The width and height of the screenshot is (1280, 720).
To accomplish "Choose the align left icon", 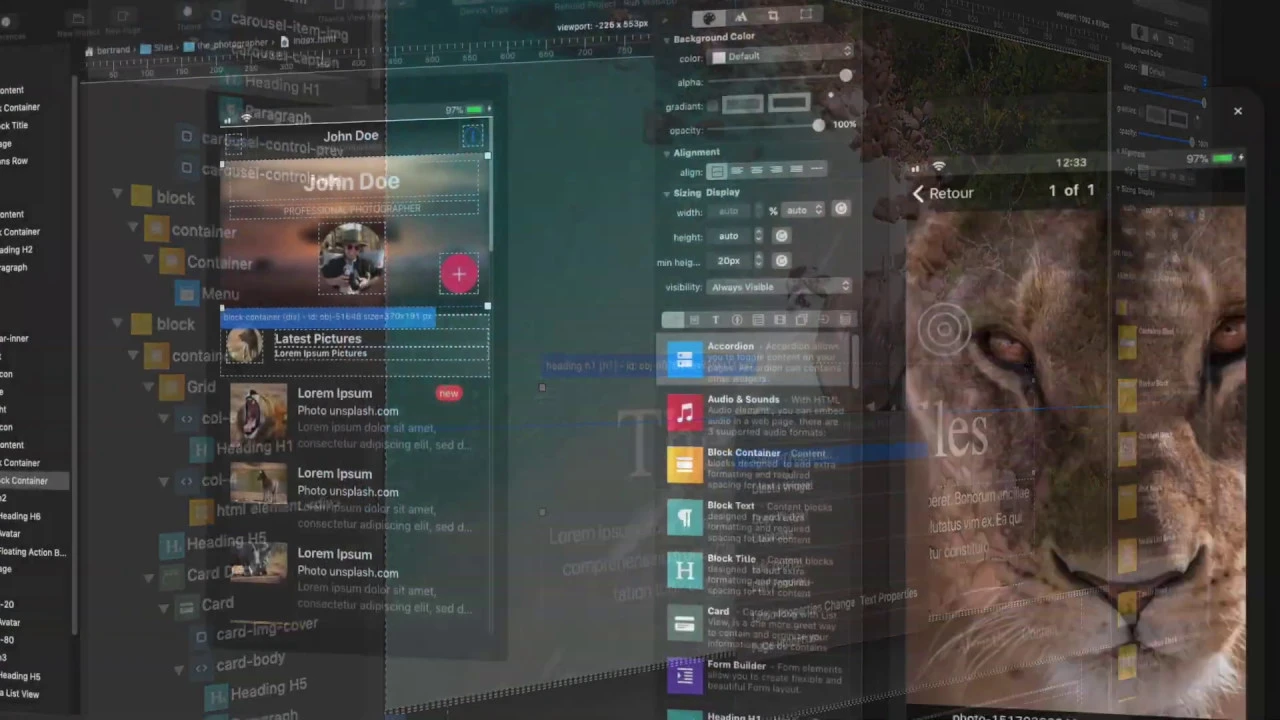I will (737, 171).
